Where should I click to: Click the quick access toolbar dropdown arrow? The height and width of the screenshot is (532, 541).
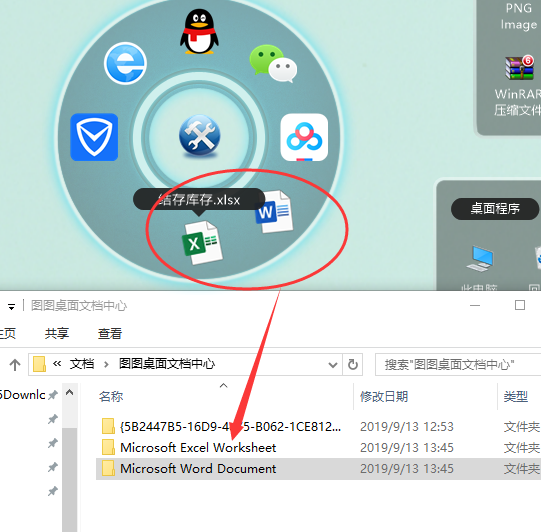[x=11, y=307]
